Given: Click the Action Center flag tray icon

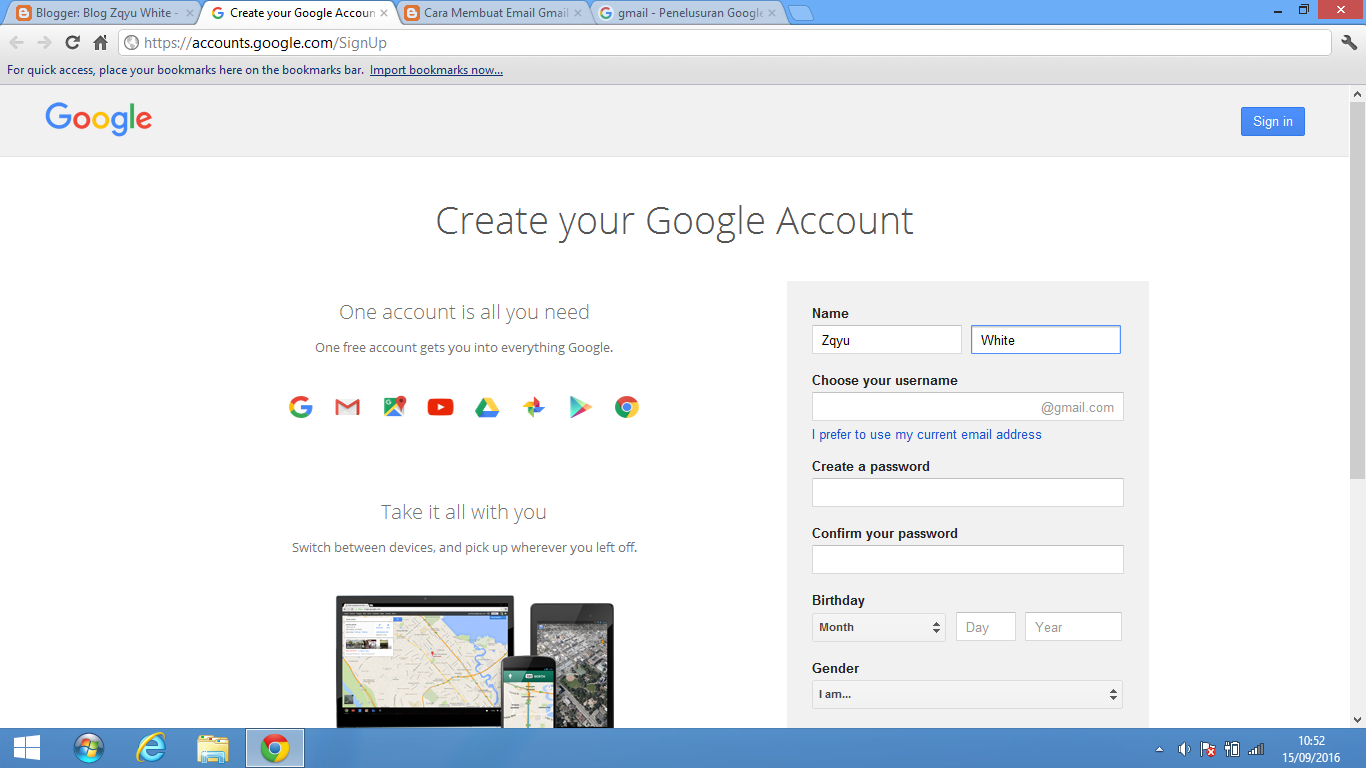Looking at the screenshot, I should click(1208, 749).
